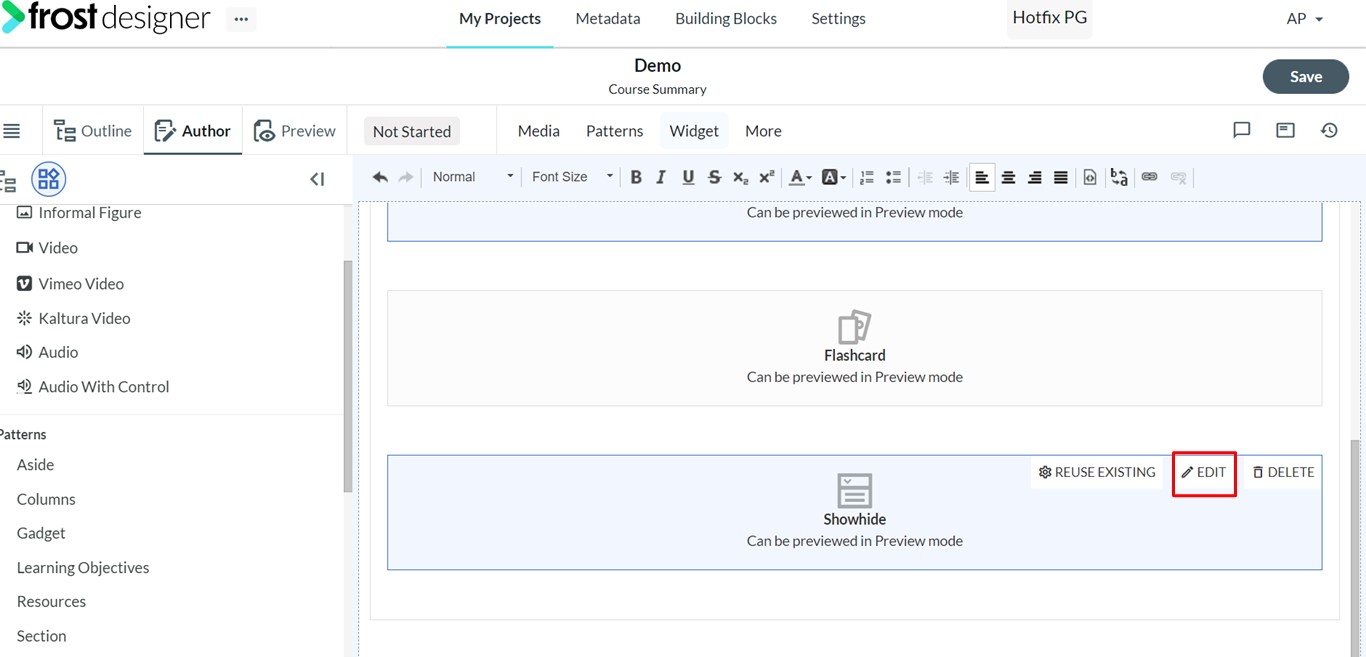The image size is (1366, 657).
Task: Toggle underline formatting
Action: [x=688, y=177]
